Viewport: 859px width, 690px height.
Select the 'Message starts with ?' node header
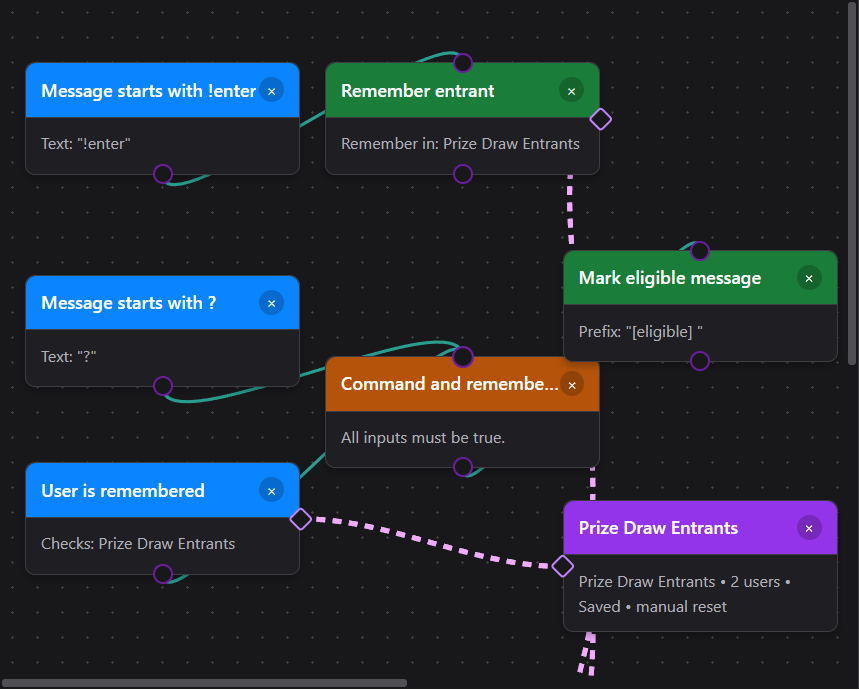(162, 303)
